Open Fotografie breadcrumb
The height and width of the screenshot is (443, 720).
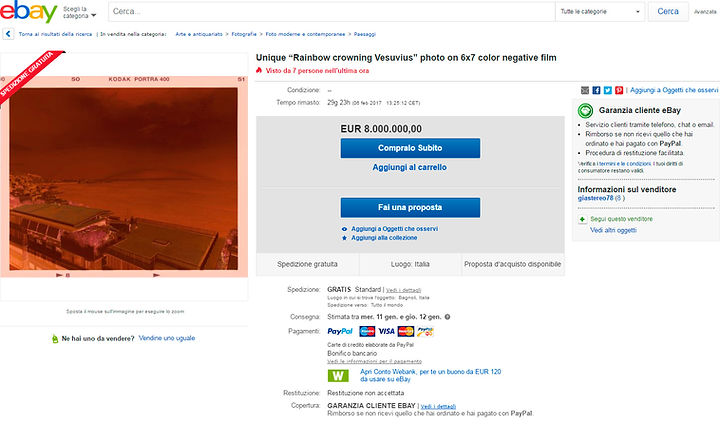point(244,34)
